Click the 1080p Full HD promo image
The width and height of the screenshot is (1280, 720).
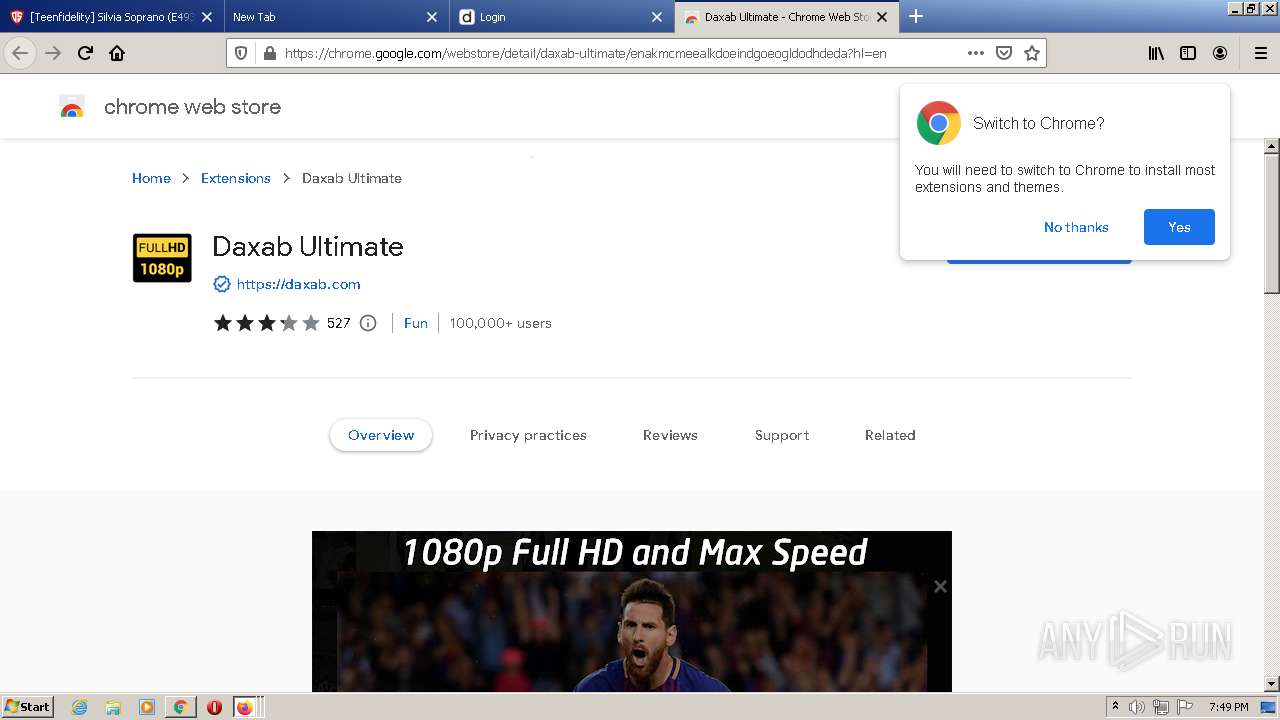tap(632, 611)
